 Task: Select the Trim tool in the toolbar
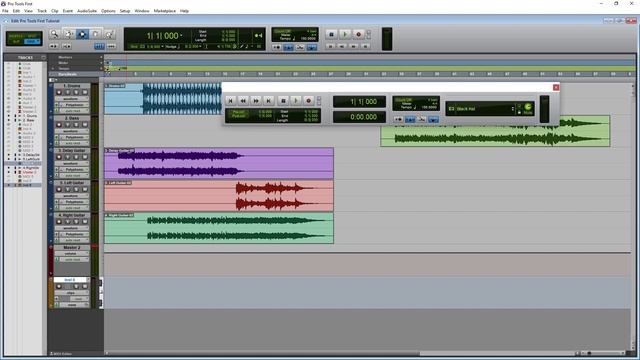pyautogui.click(x=69, y=35)
